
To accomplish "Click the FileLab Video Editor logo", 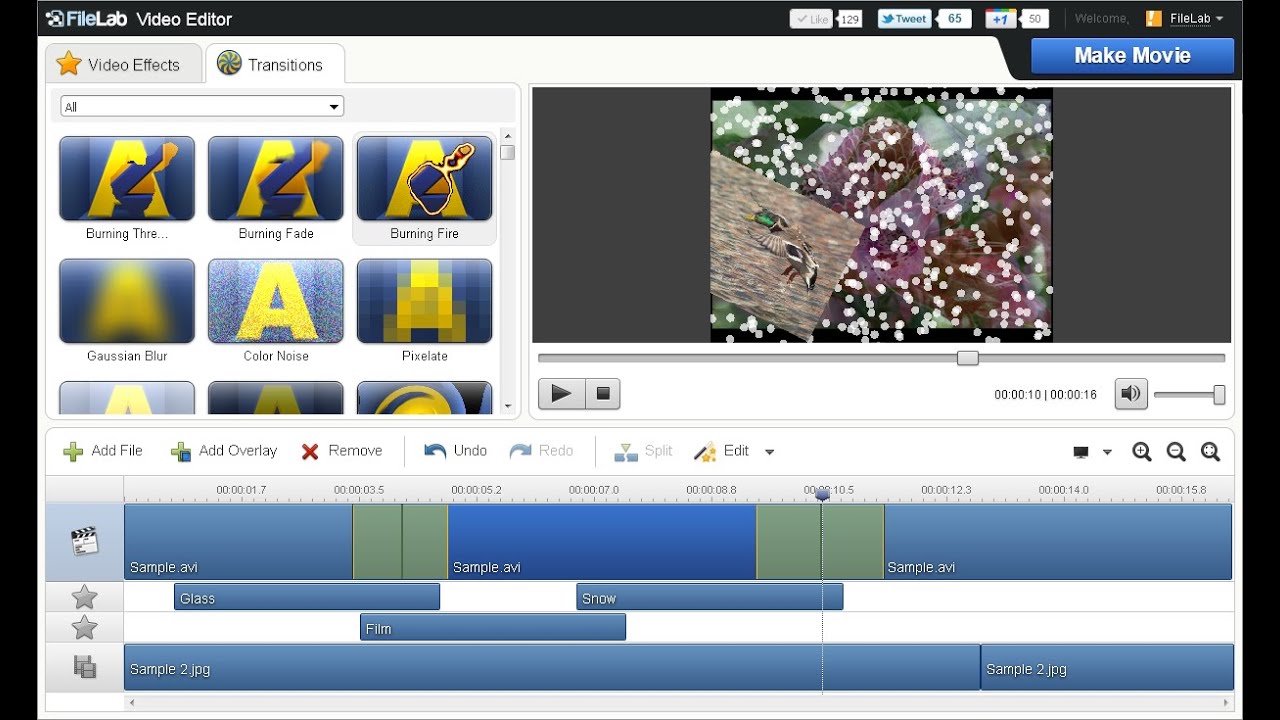I will [x=138, y=18].
